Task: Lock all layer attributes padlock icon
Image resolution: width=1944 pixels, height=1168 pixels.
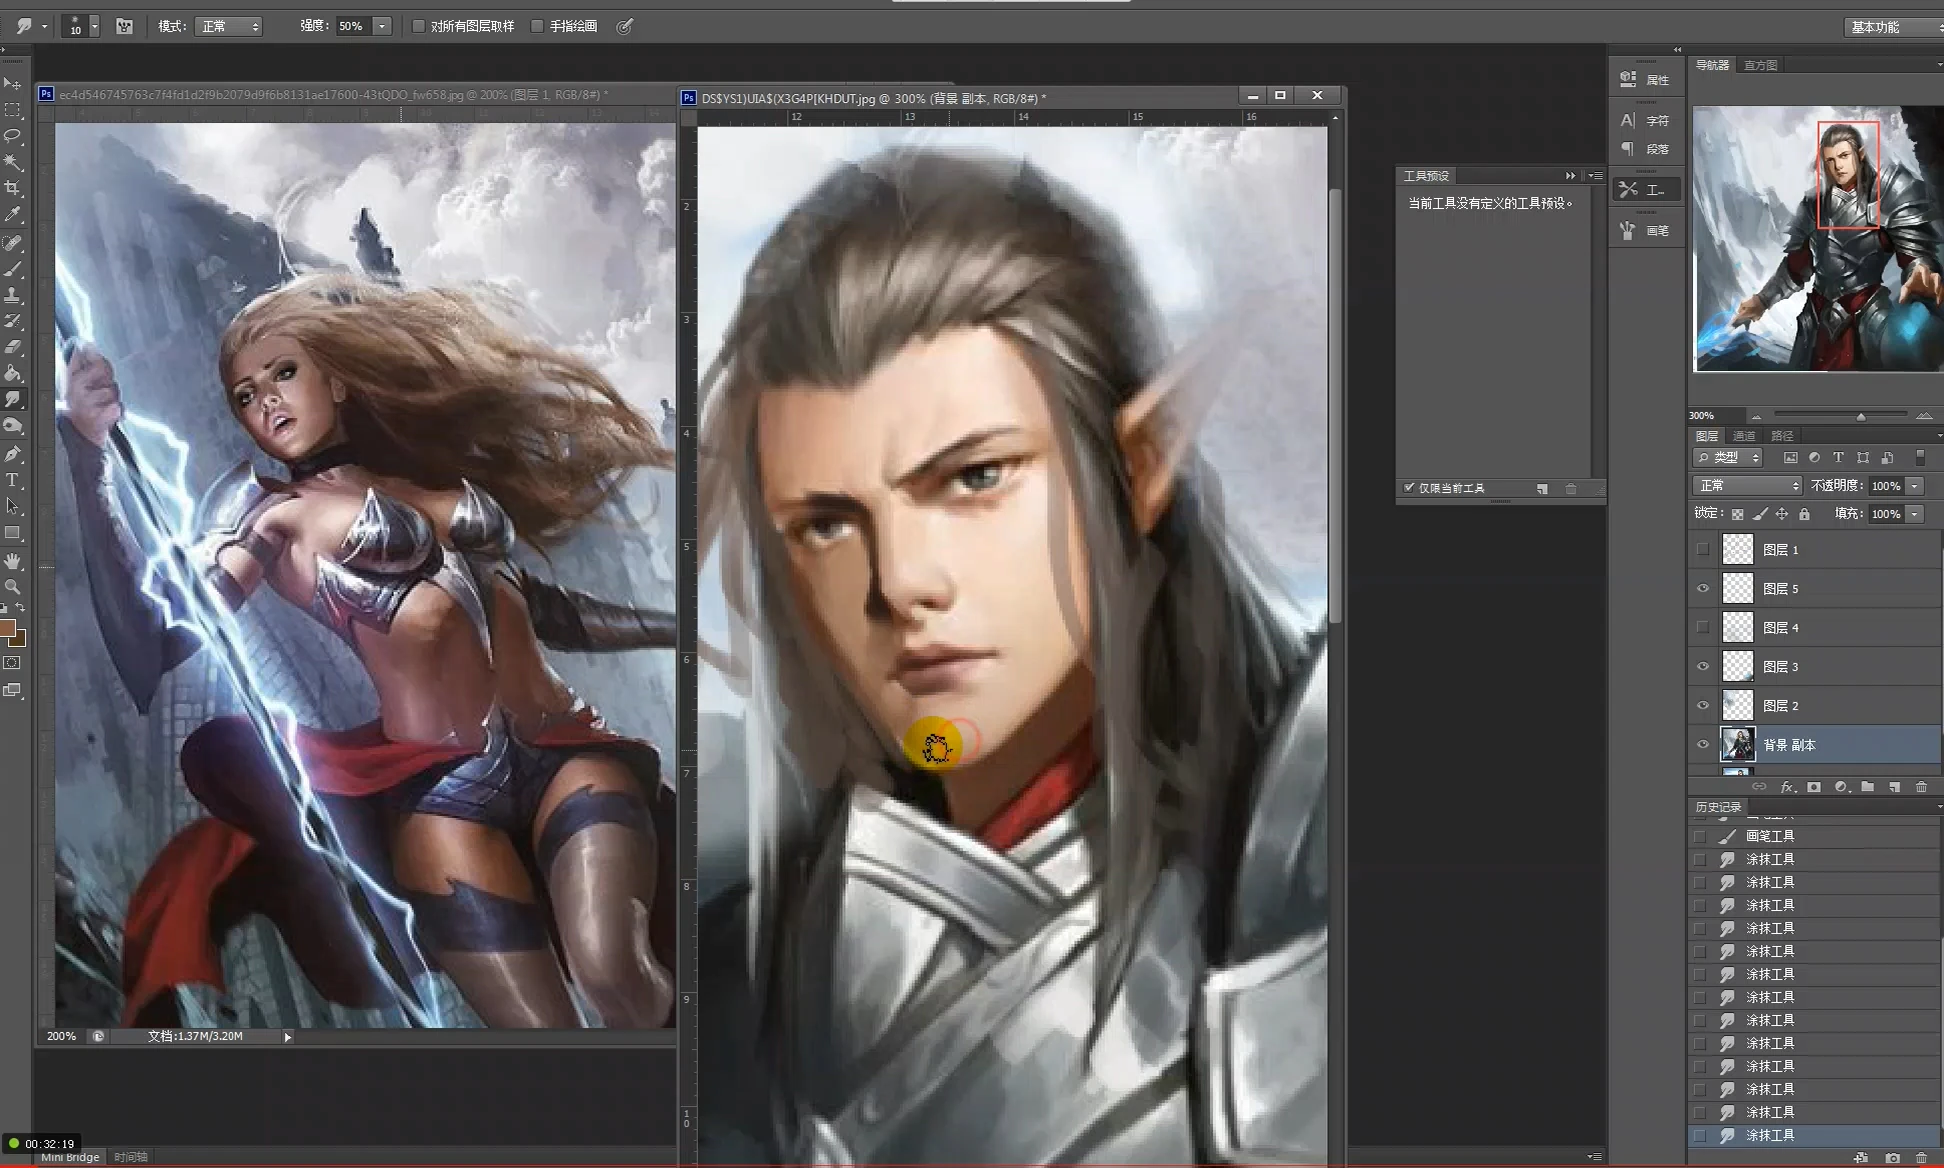Action: pos(1804,514)
